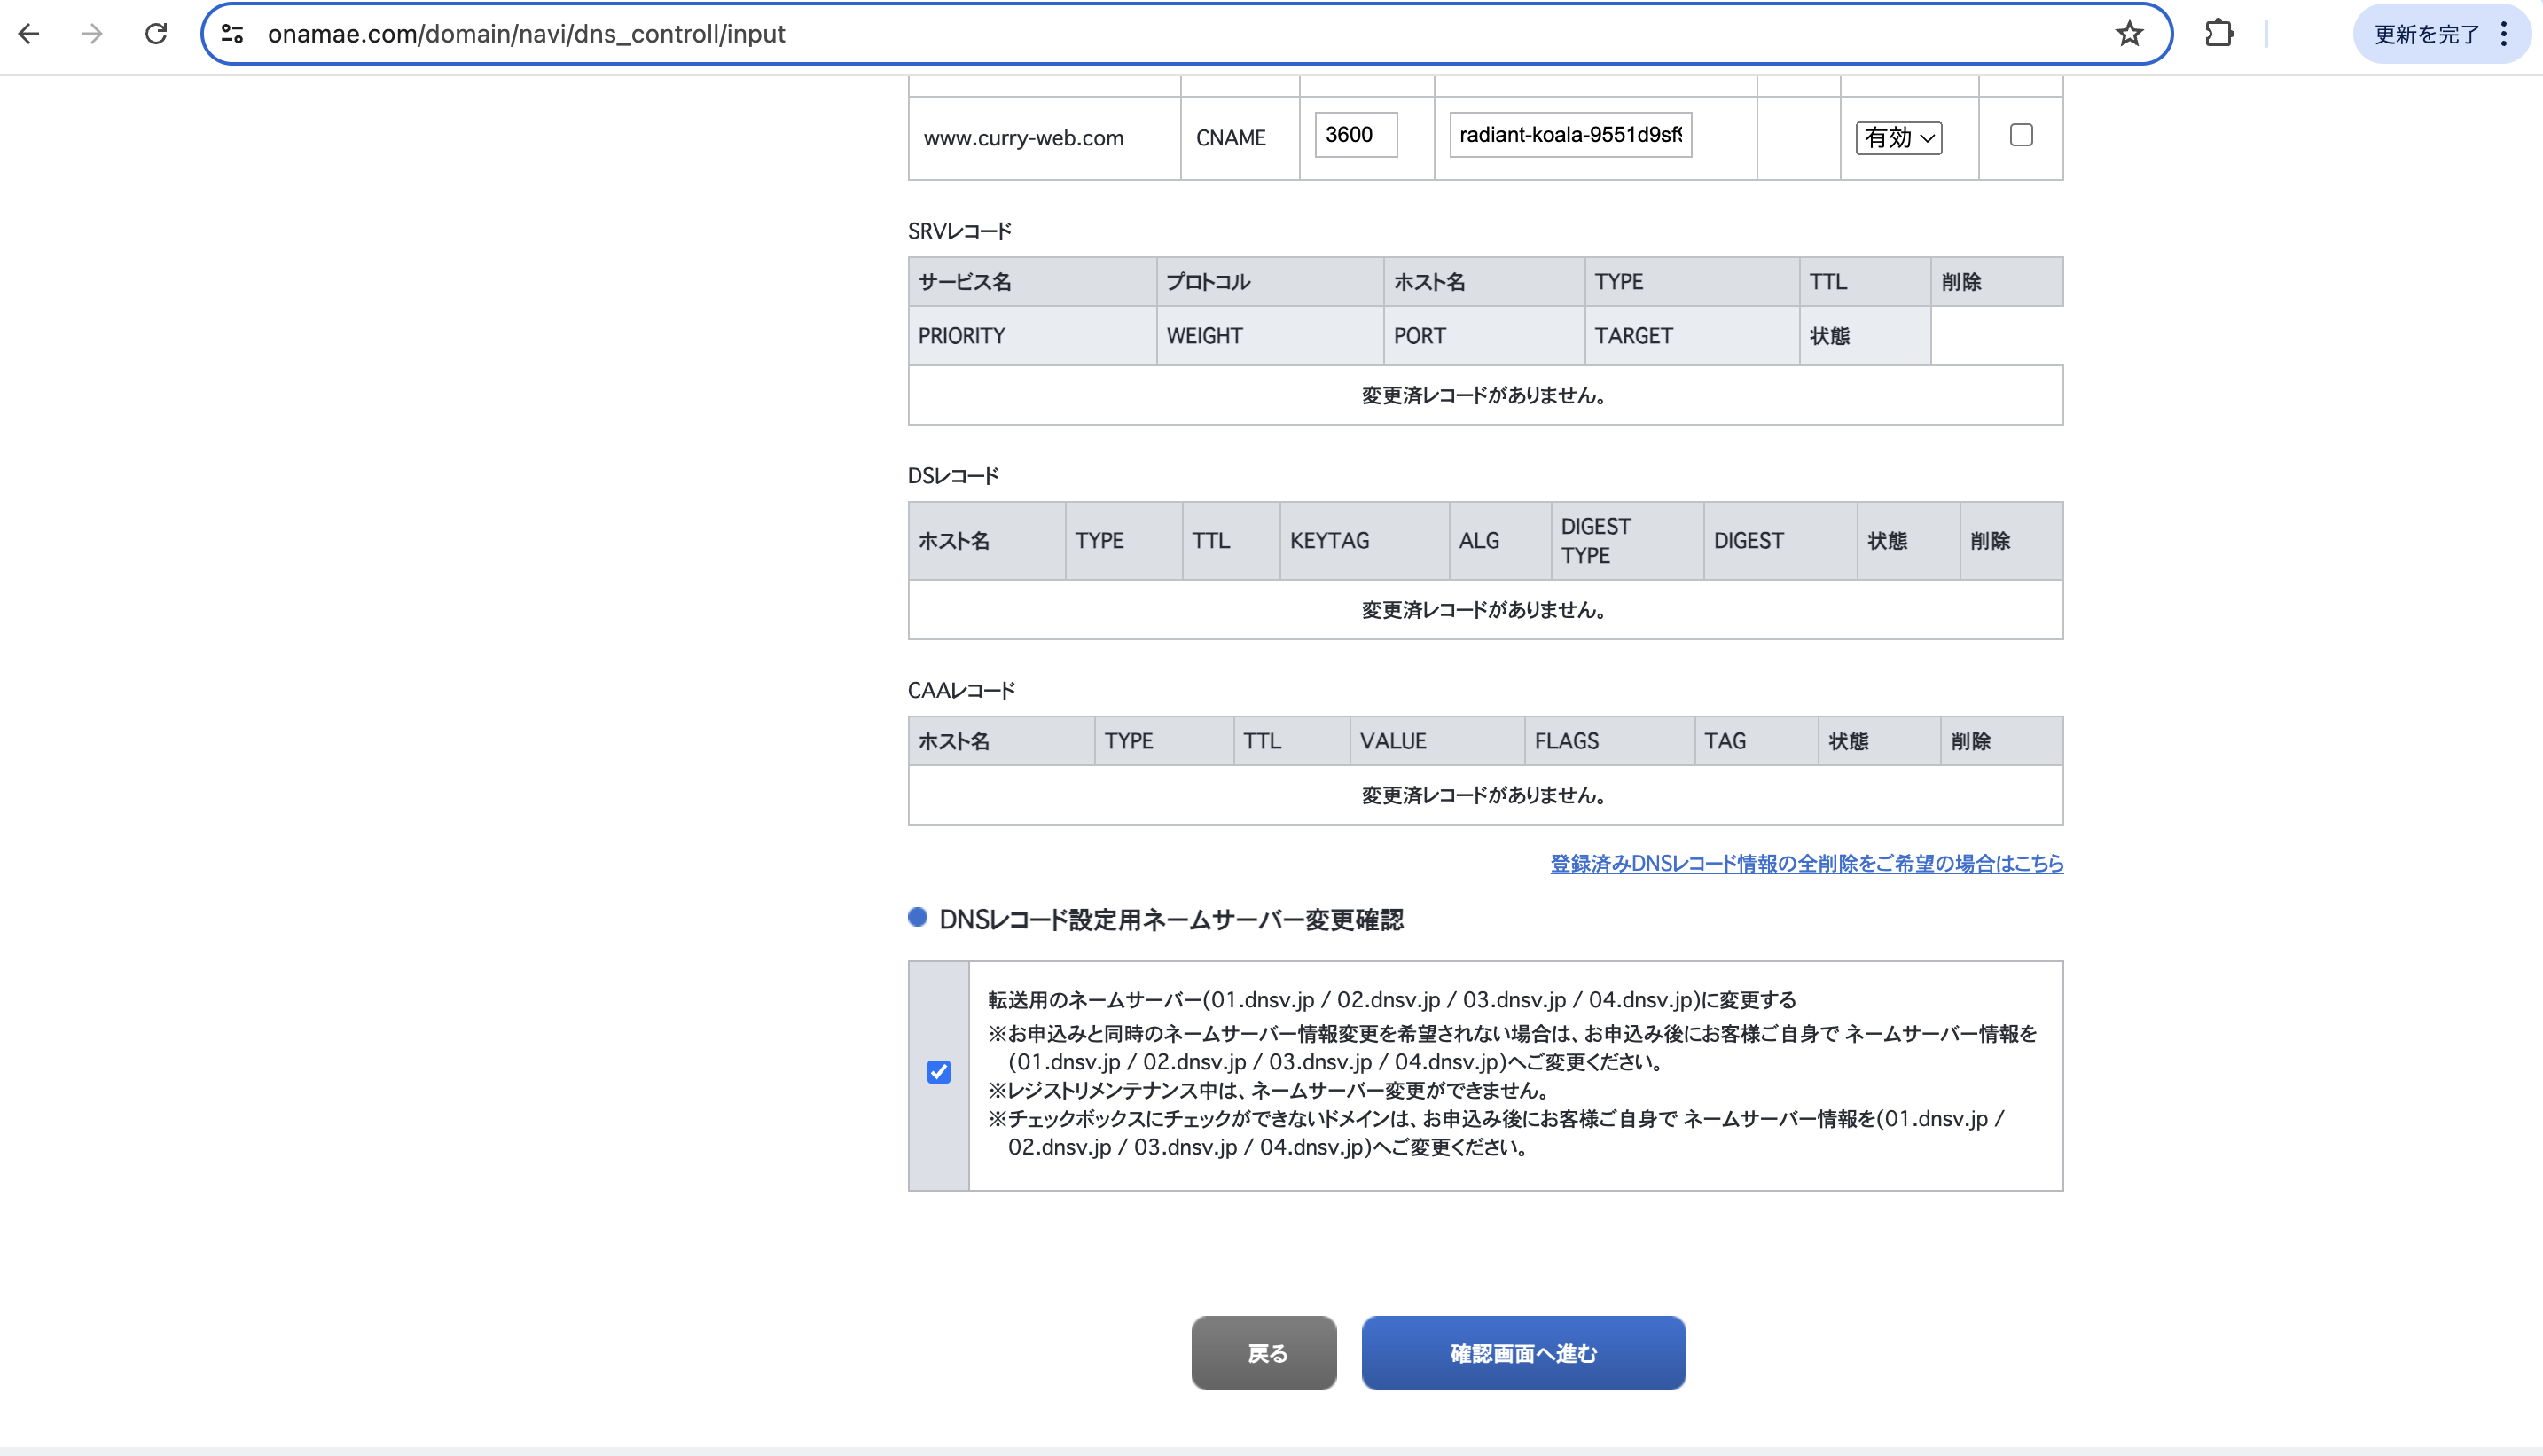Click the KEYTAG header in DS table
2543x1456 pixels.
(1364, 541)
